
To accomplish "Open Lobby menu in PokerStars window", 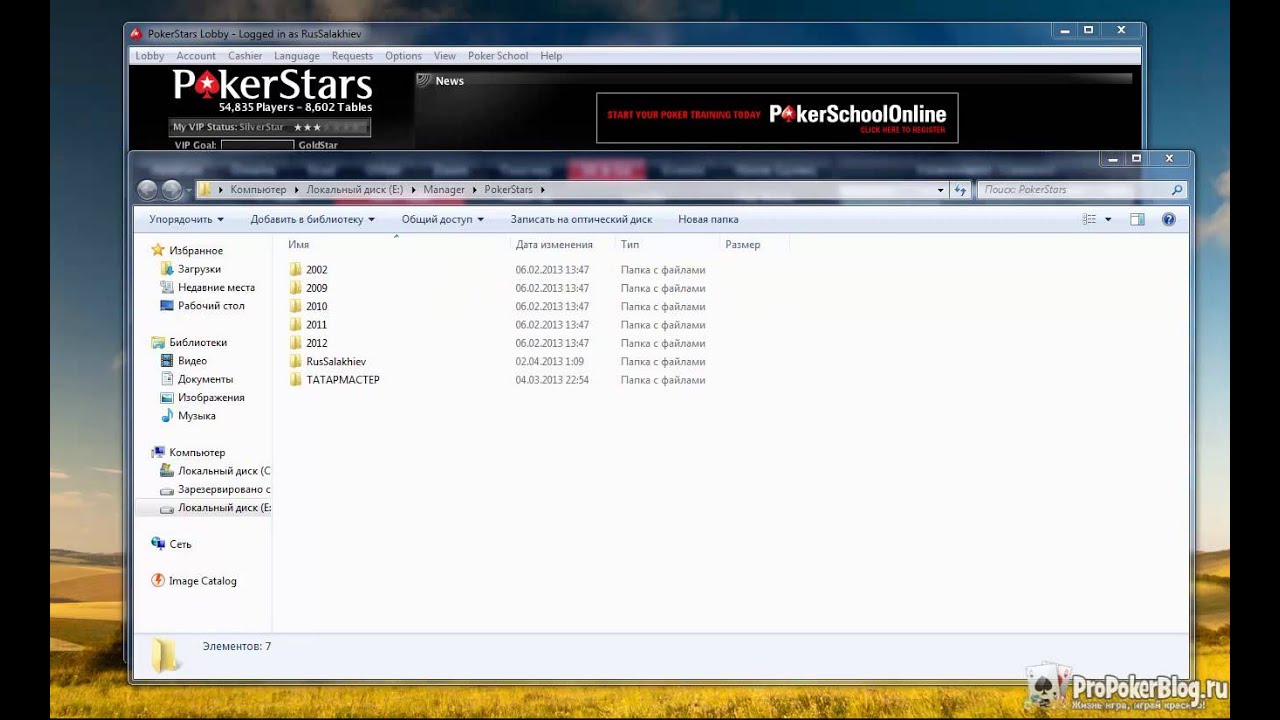I will click(x=150, y=56).
